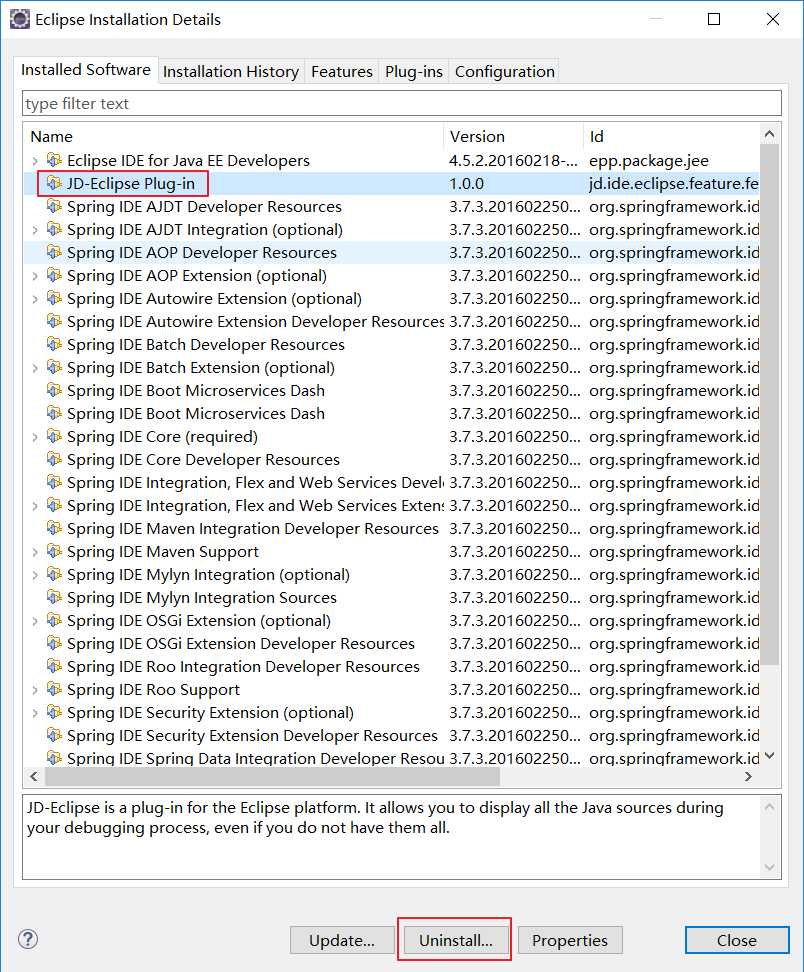Click the icon beside Spring IDE AOP Developer Resources
The image size is (804, 972).
[x=54, y=252]
